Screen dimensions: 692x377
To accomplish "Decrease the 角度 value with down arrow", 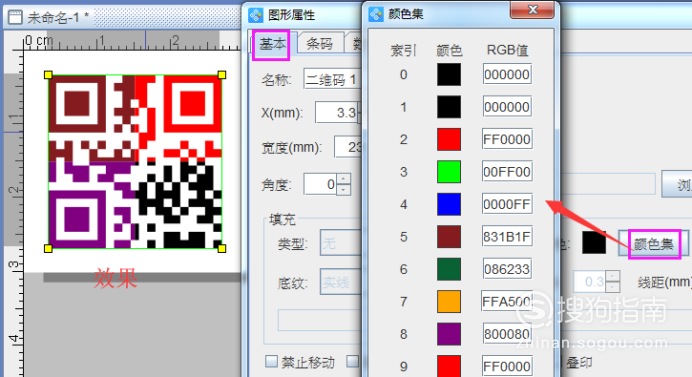I will click(x=343, y=190).
